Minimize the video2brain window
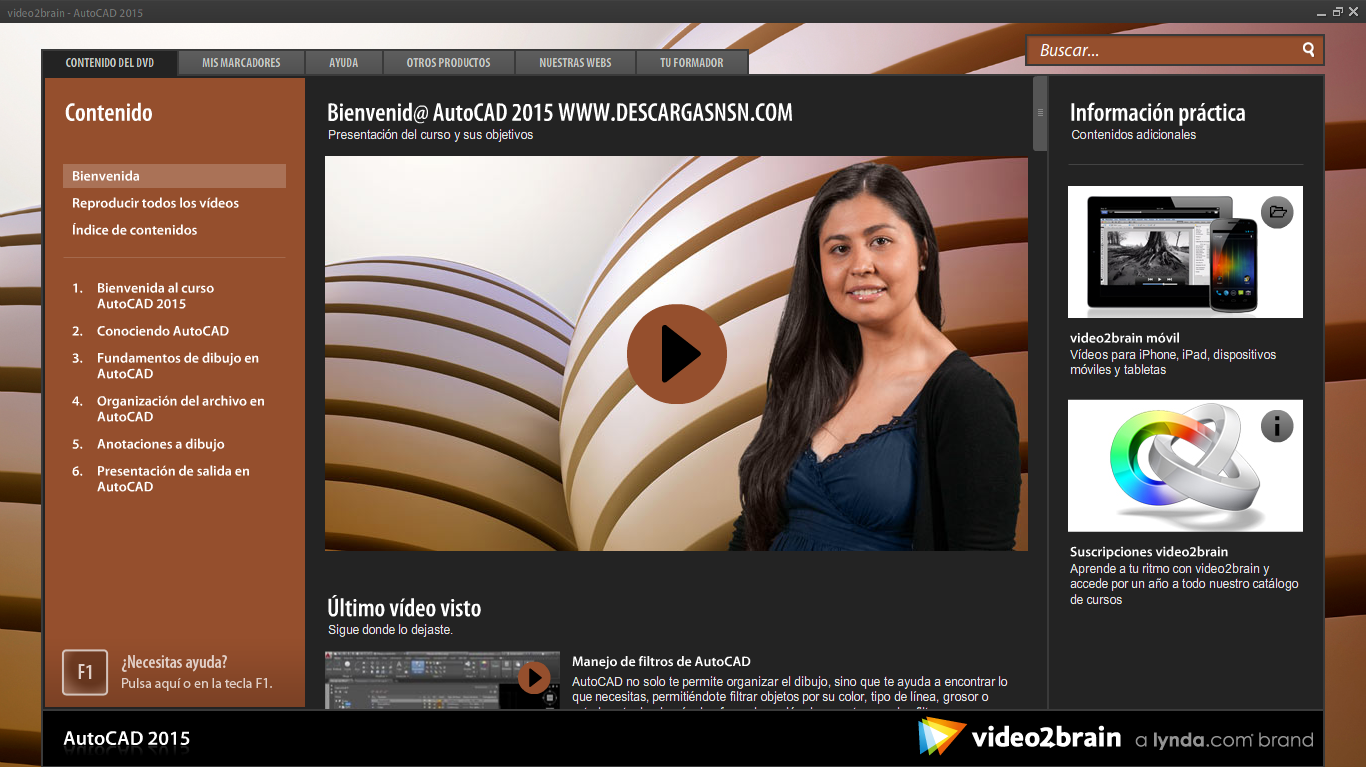Screen dimensions: 1366x767 tap(1322, 11)
